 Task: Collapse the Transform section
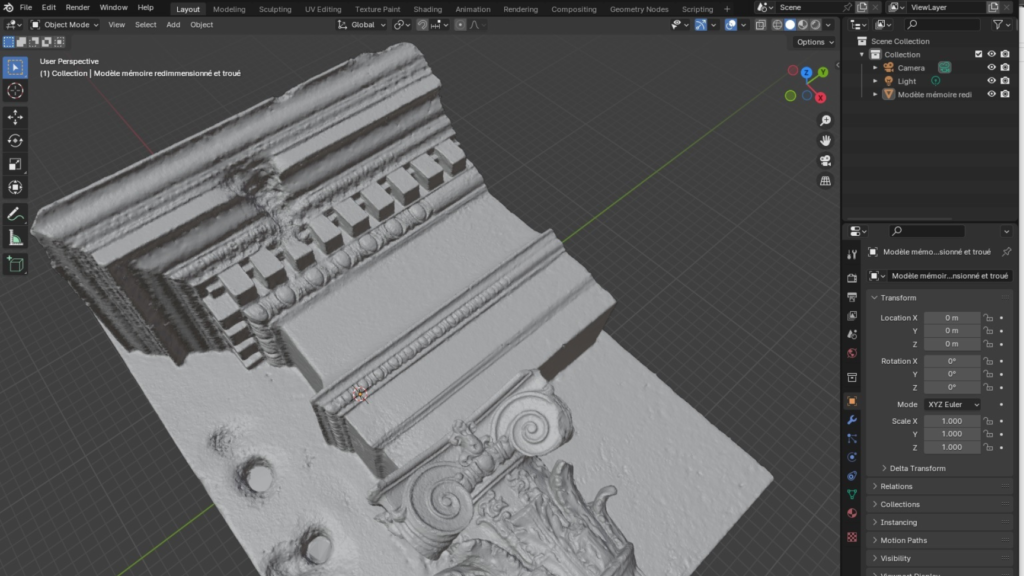tap(898, 298)
